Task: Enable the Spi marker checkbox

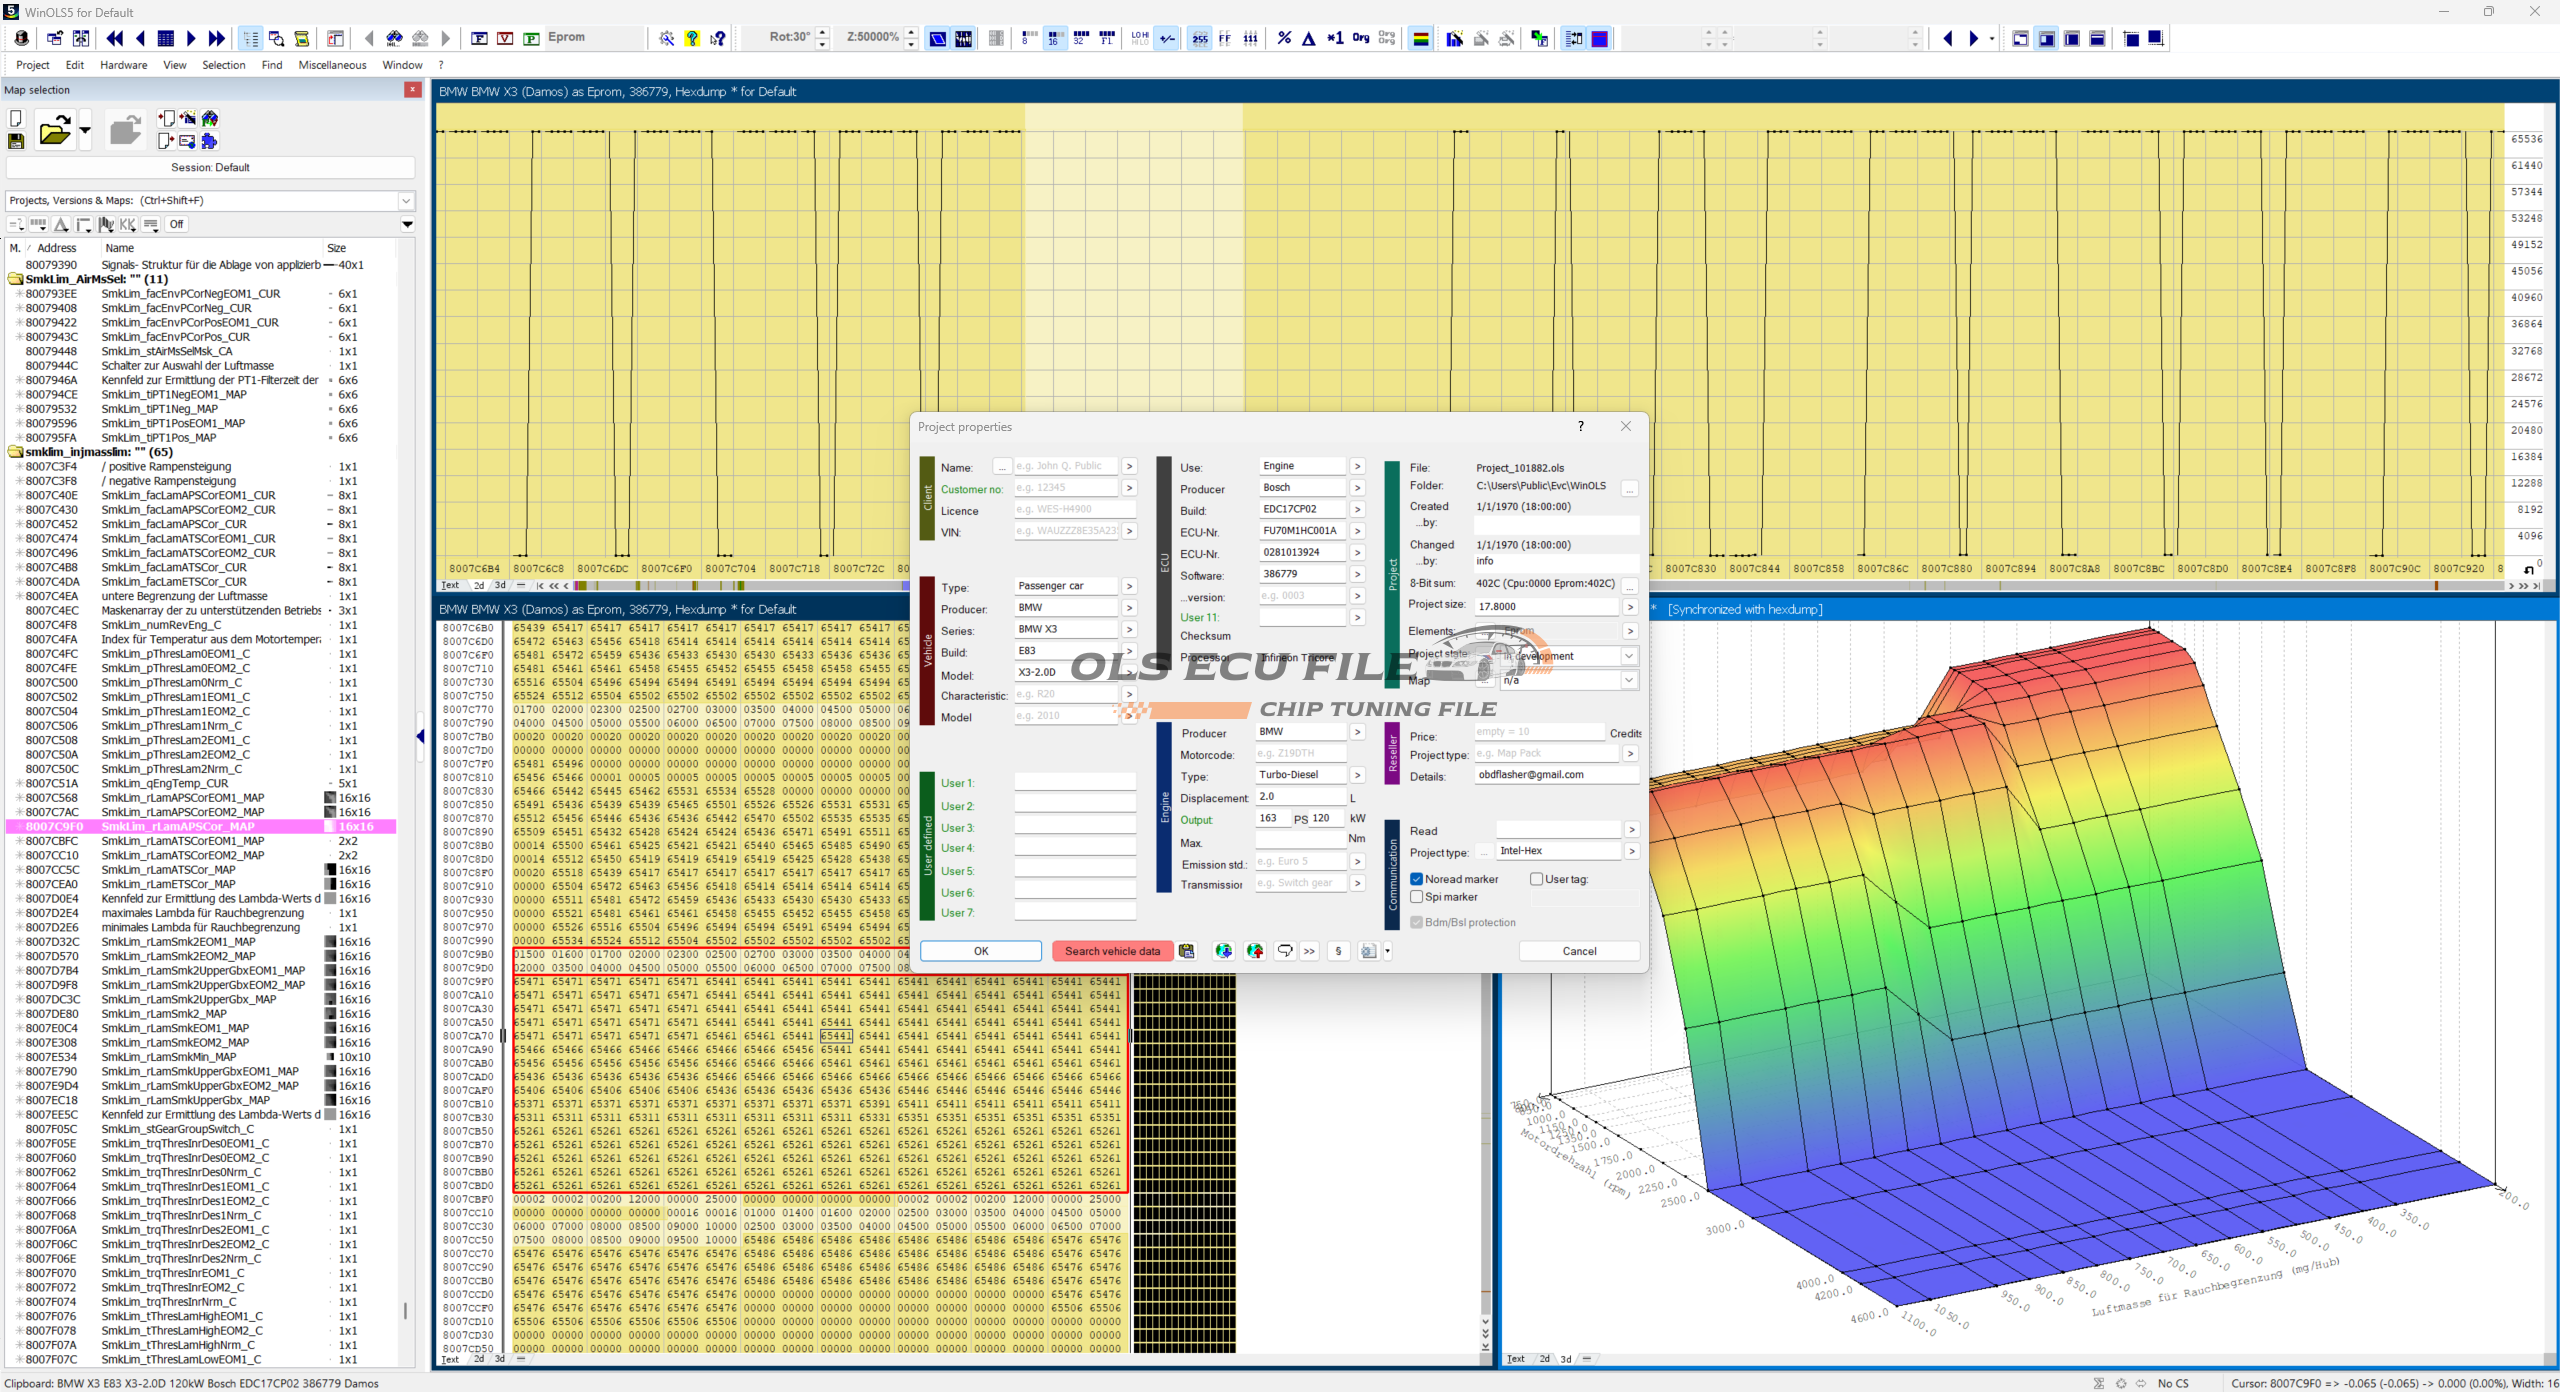Action: (1417, 897)
